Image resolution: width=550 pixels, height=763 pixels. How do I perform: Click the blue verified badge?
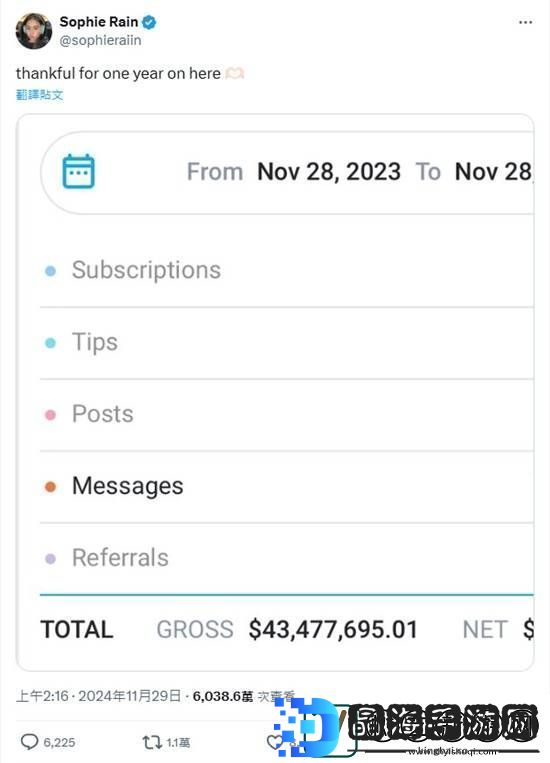[x=149, y=22]
